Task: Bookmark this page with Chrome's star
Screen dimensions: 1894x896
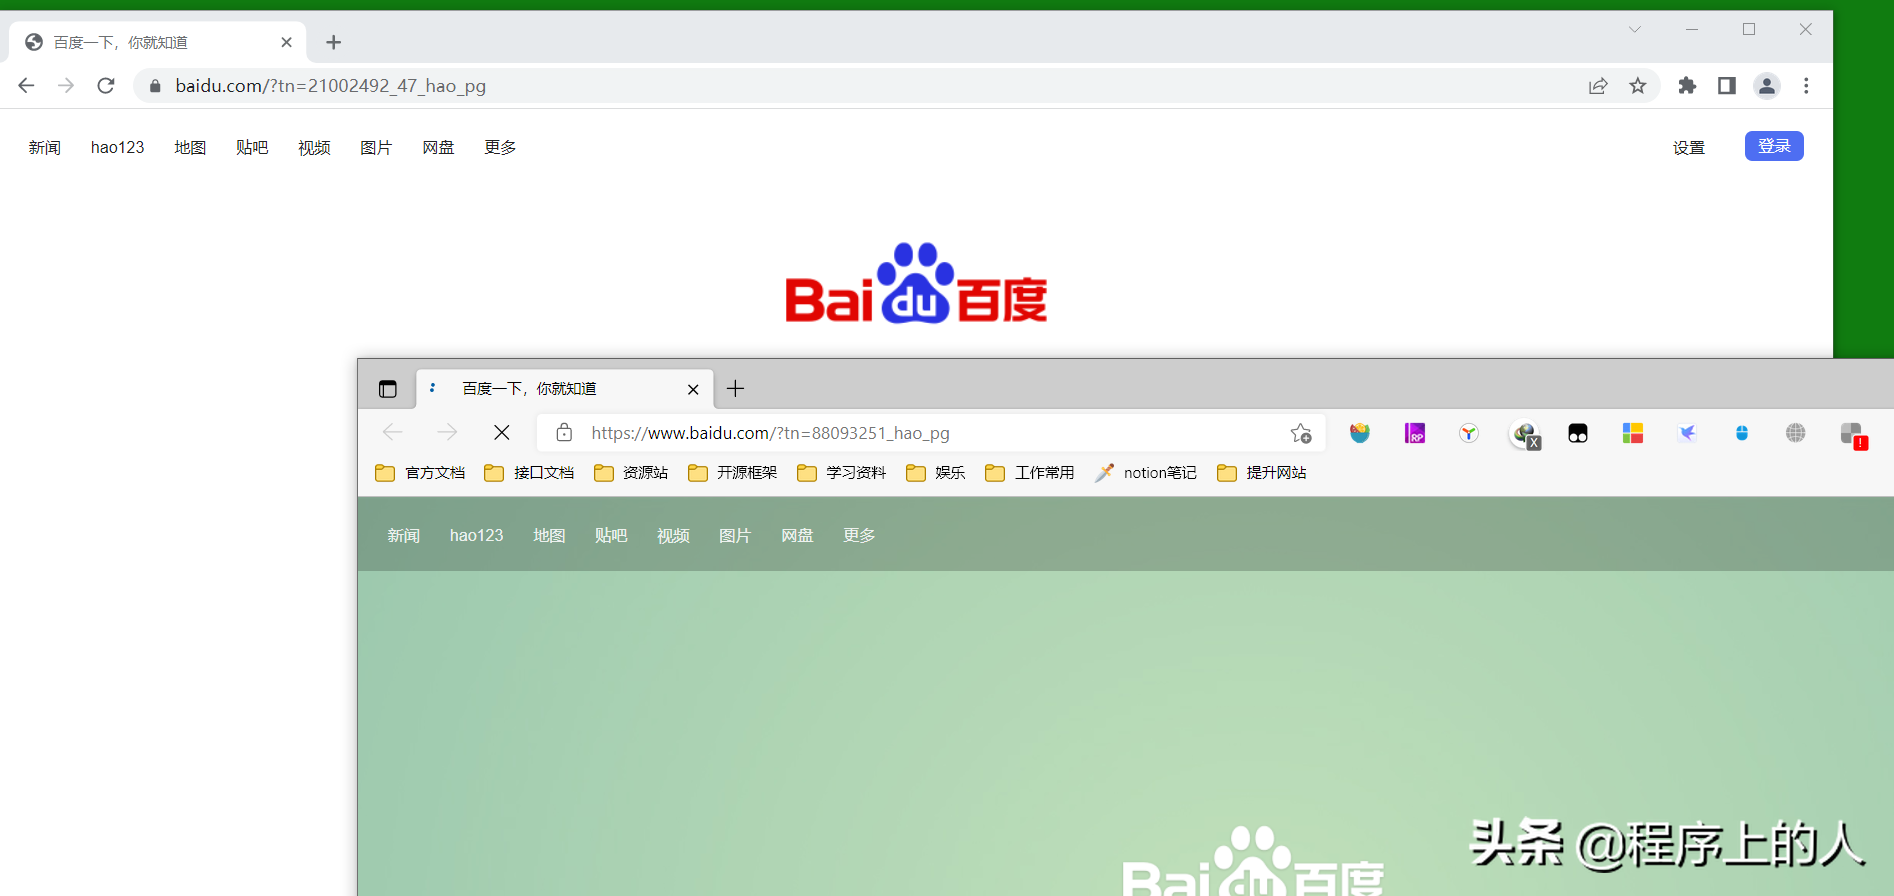Action: (x=1638, y=86)
